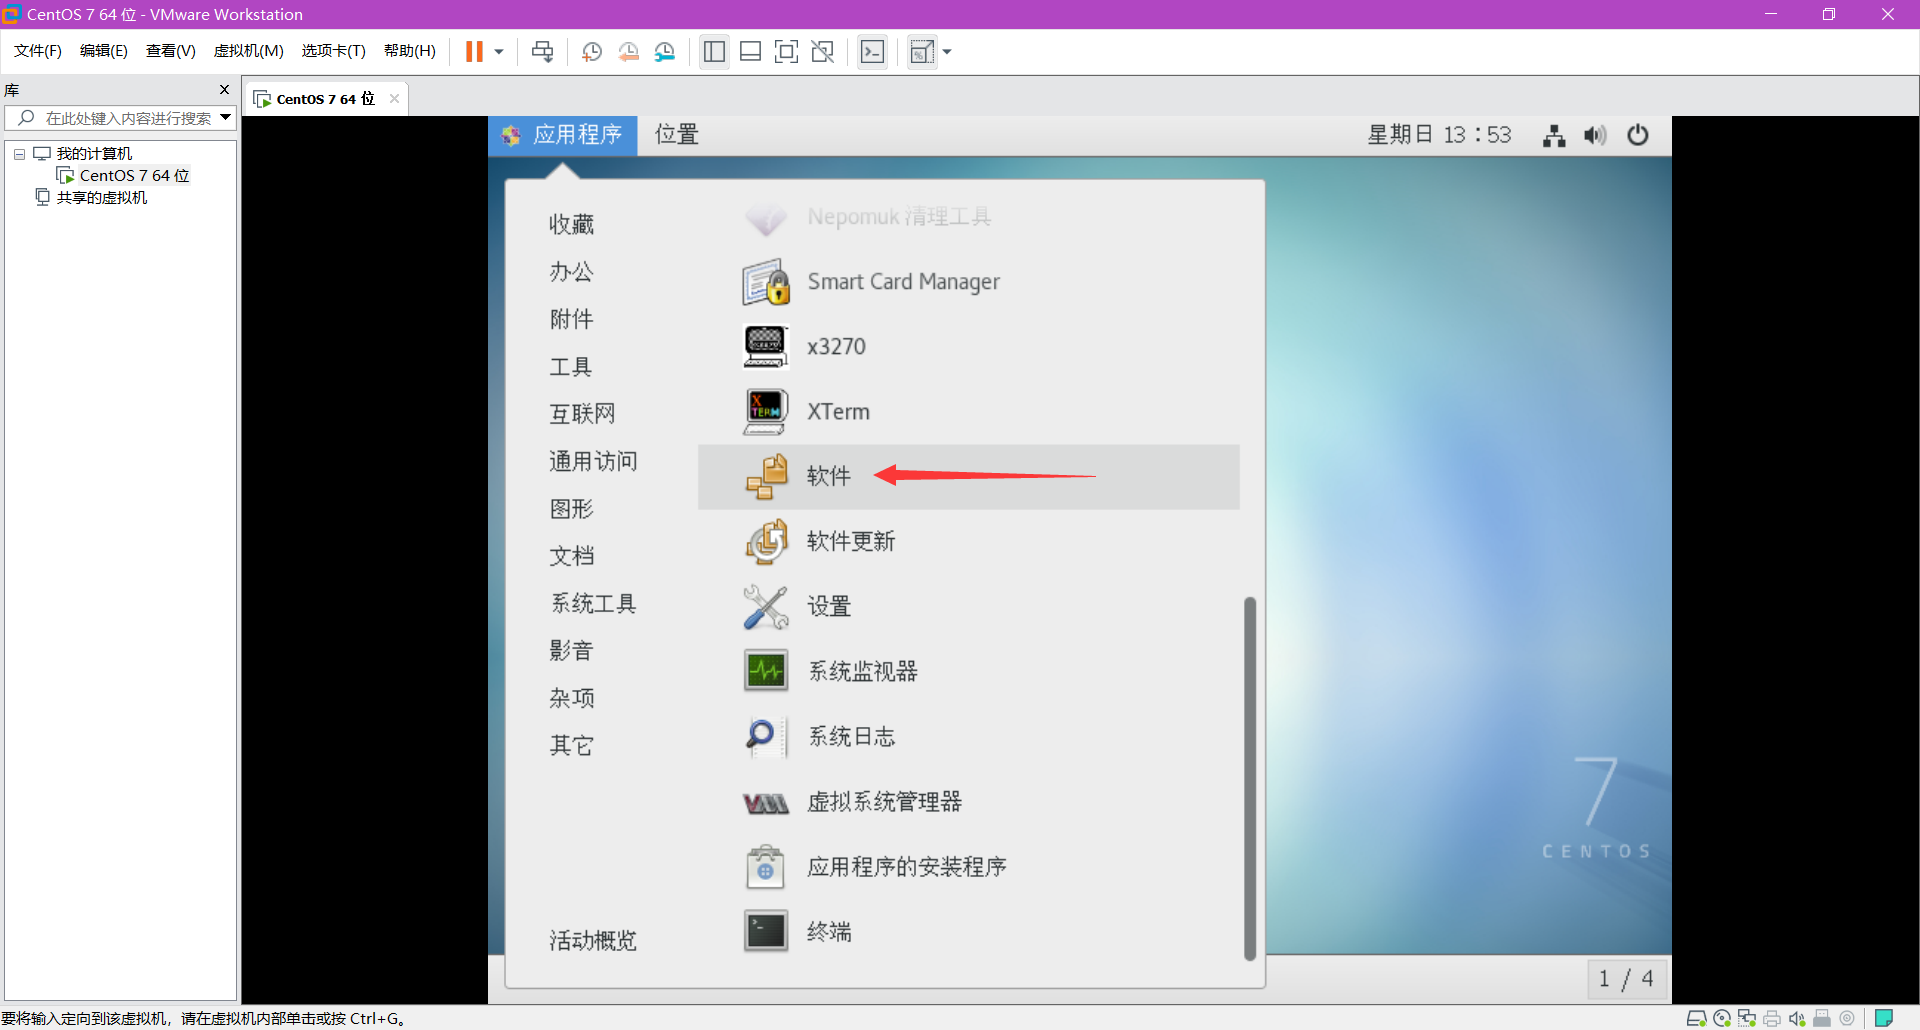1920x1030 pixels.
Task: Toggle free stretch display mode
Action: coord(823,51)
